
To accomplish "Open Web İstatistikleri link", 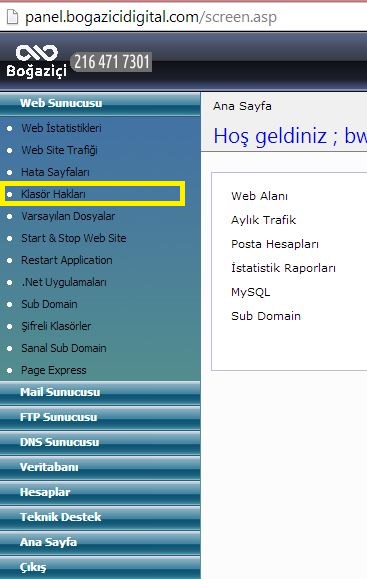I will click(61, 128).
